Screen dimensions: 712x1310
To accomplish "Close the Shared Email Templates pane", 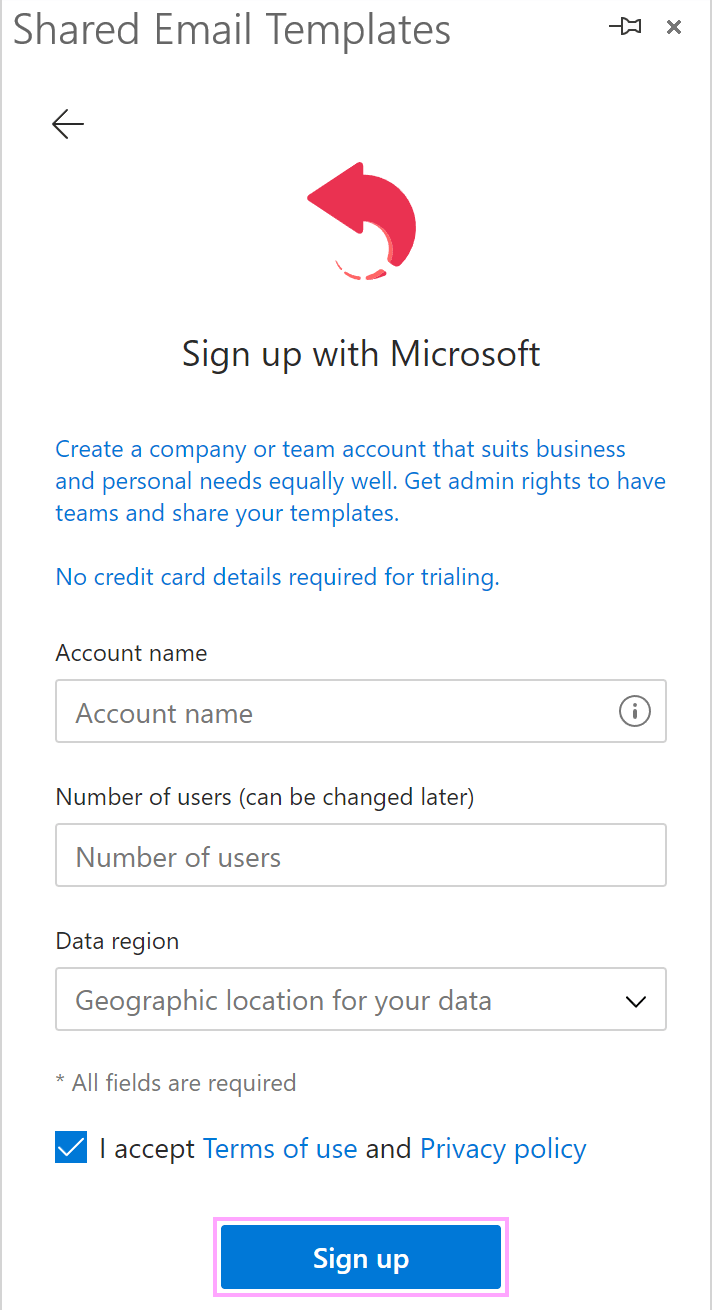I will click(674, 27).
